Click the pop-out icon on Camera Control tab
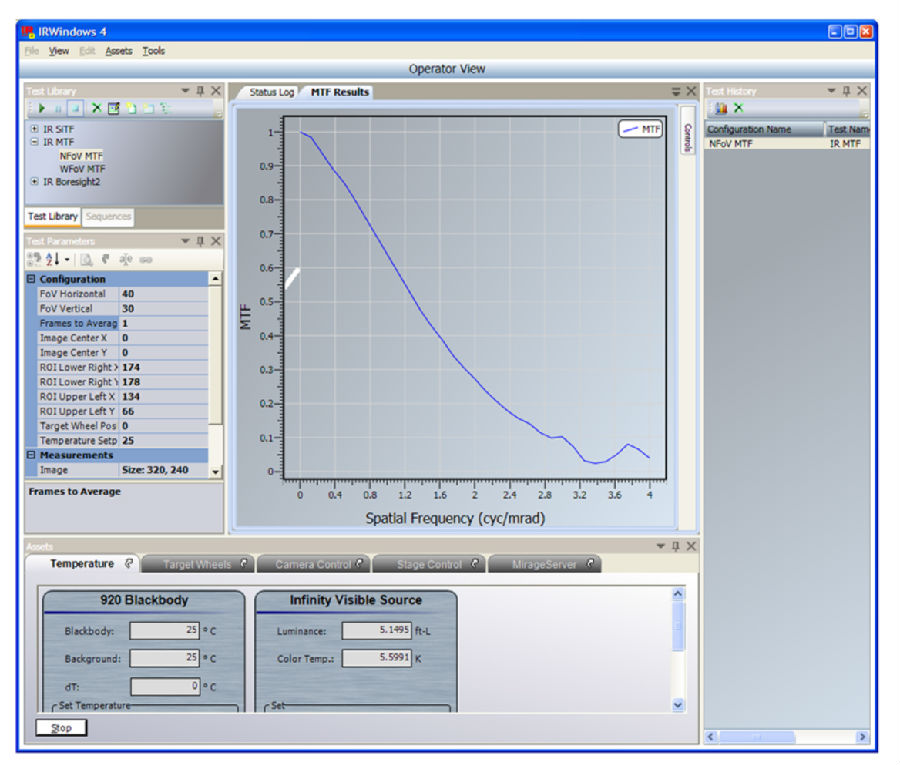The height and width of the screenshot is (765, 900). pos(359,564)
